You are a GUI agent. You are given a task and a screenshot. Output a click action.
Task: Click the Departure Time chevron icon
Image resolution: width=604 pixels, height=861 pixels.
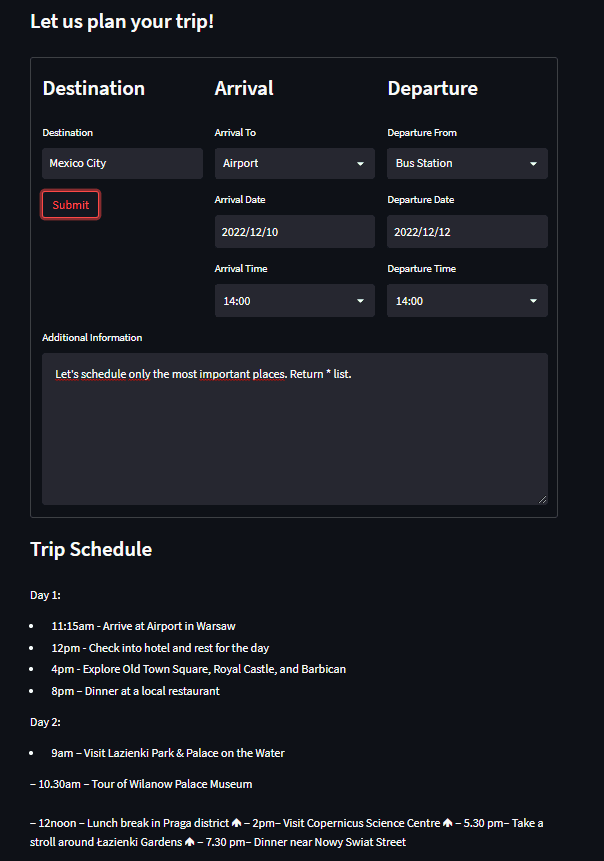click(x=533, y=301)
